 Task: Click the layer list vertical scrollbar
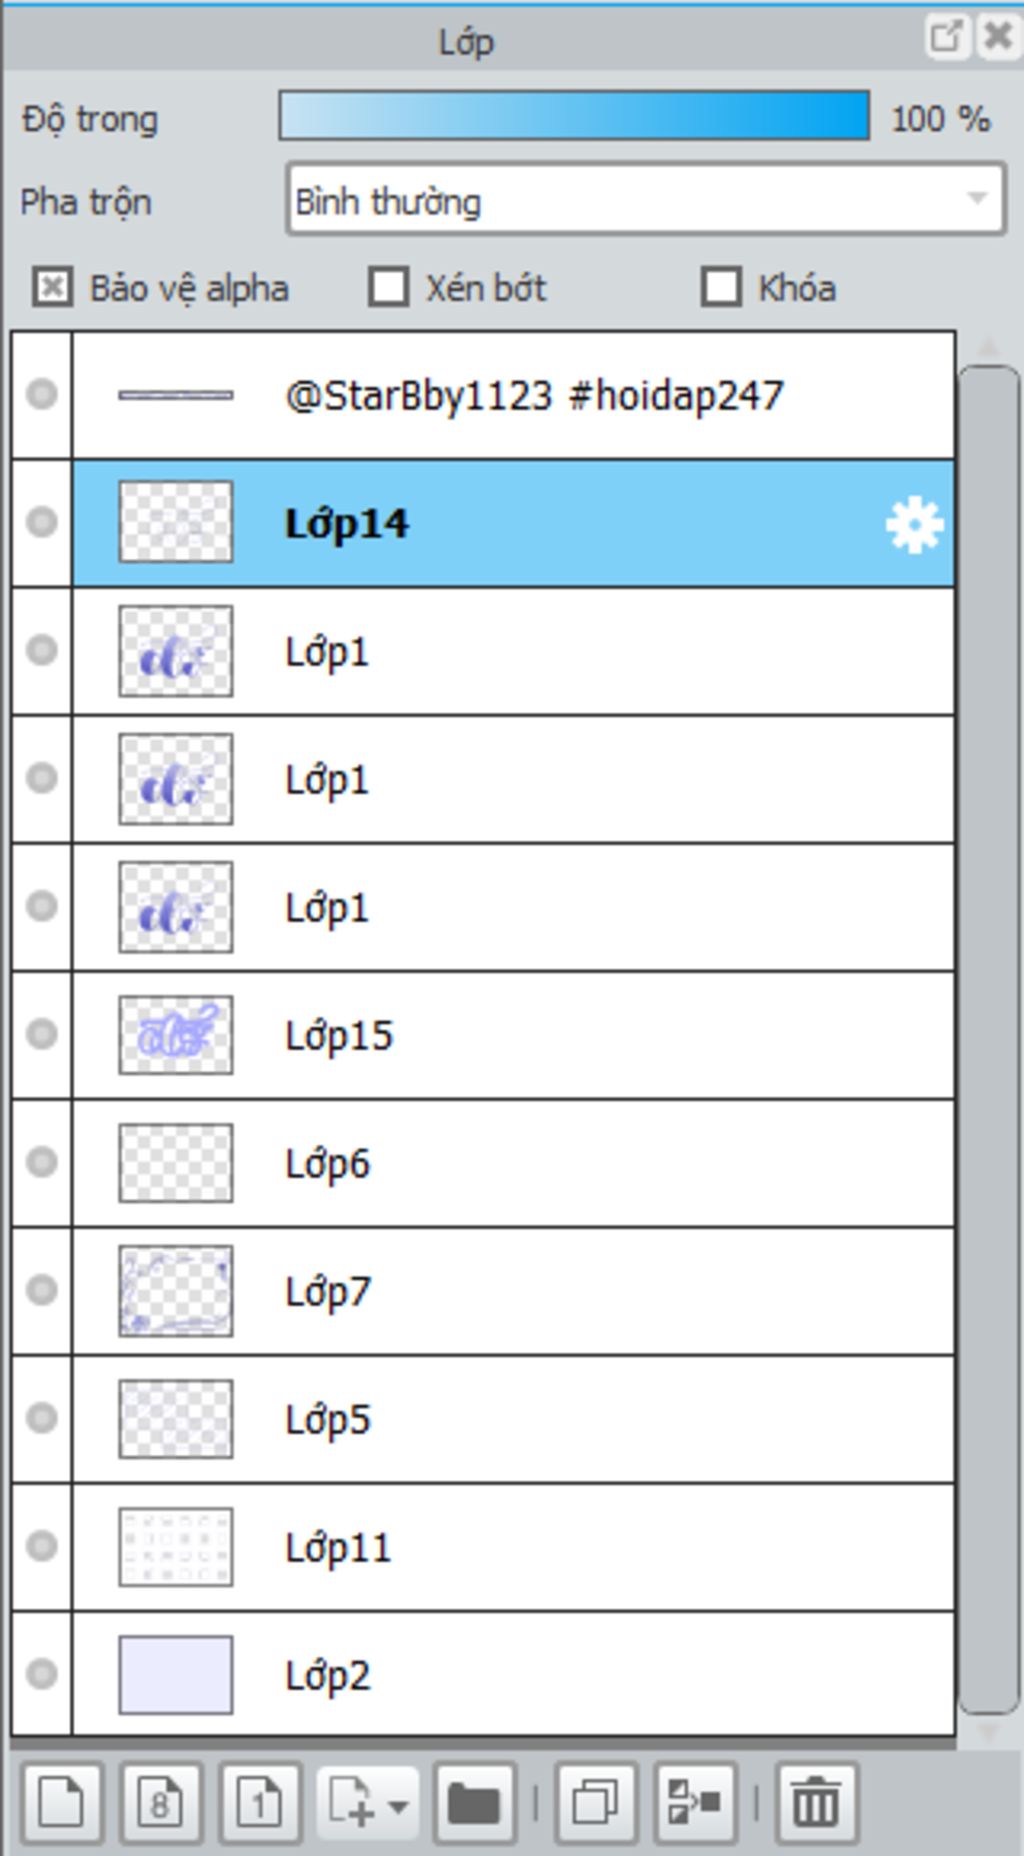[x=989, y=1040]
